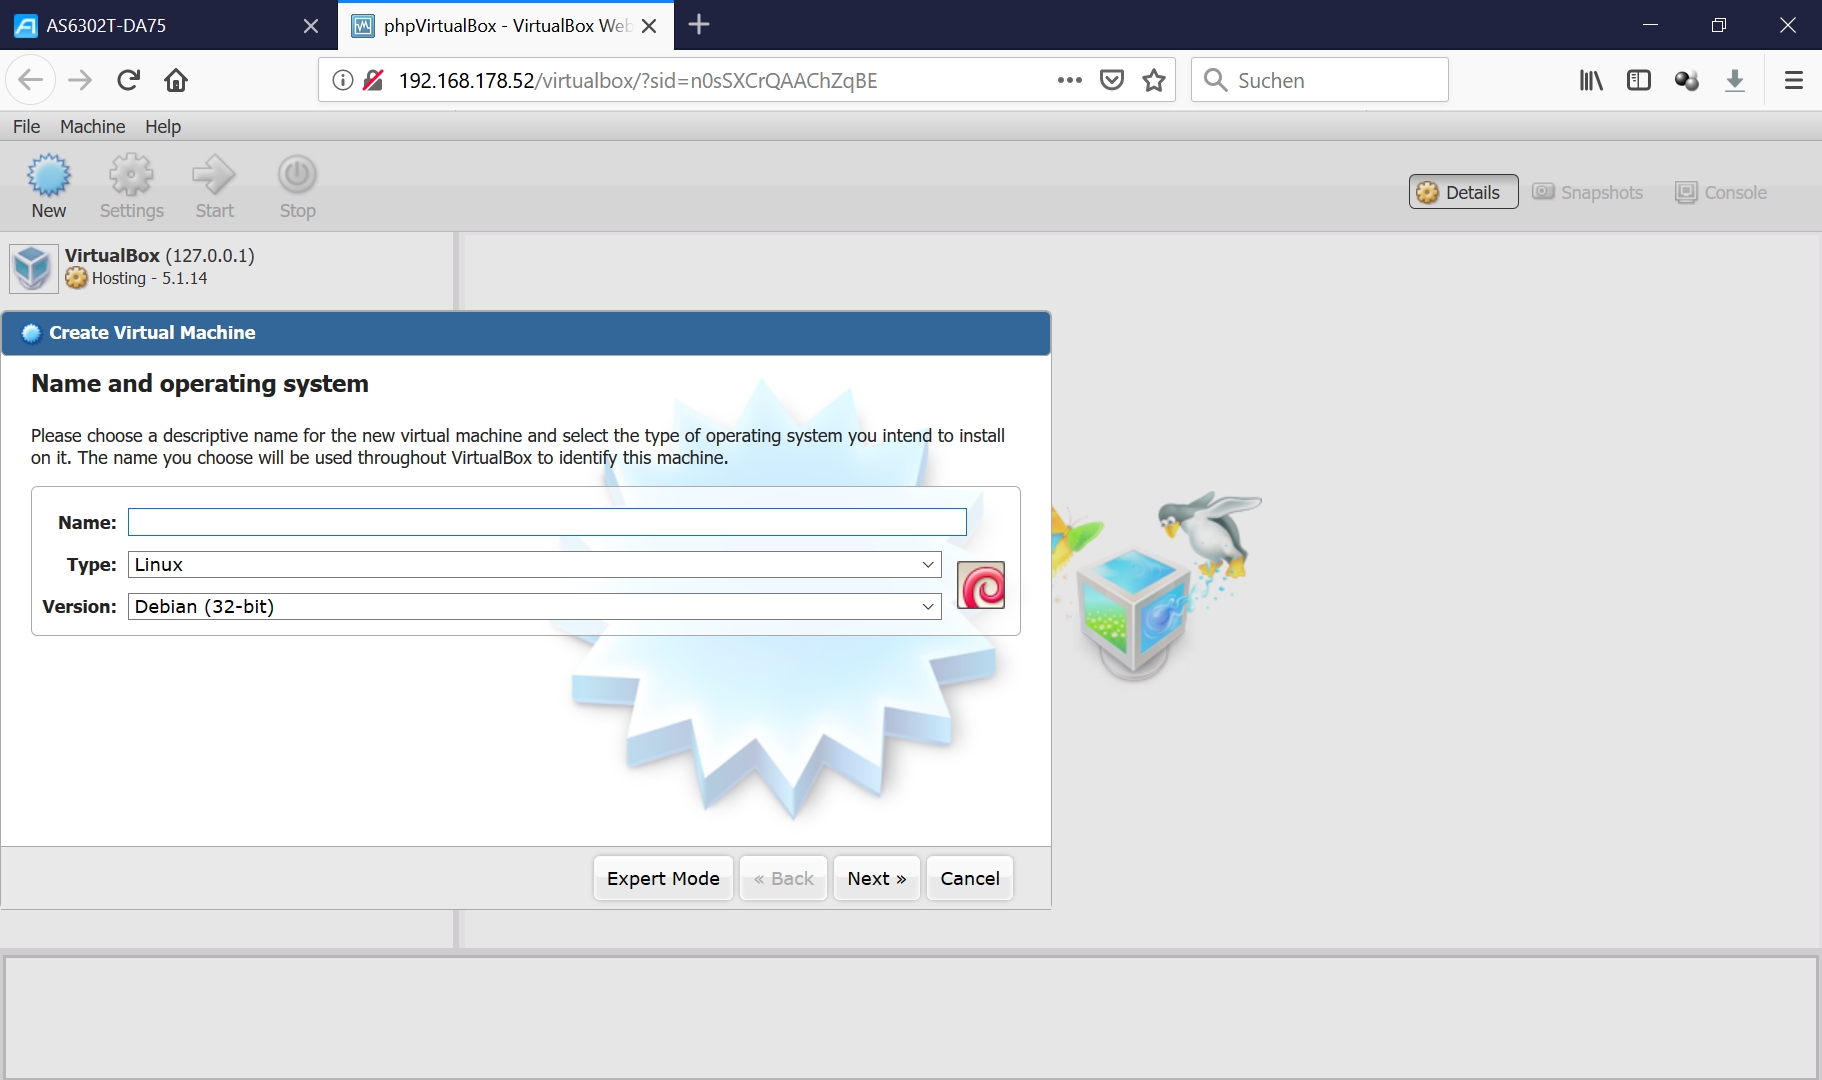Click the browser back arrow

31,80
